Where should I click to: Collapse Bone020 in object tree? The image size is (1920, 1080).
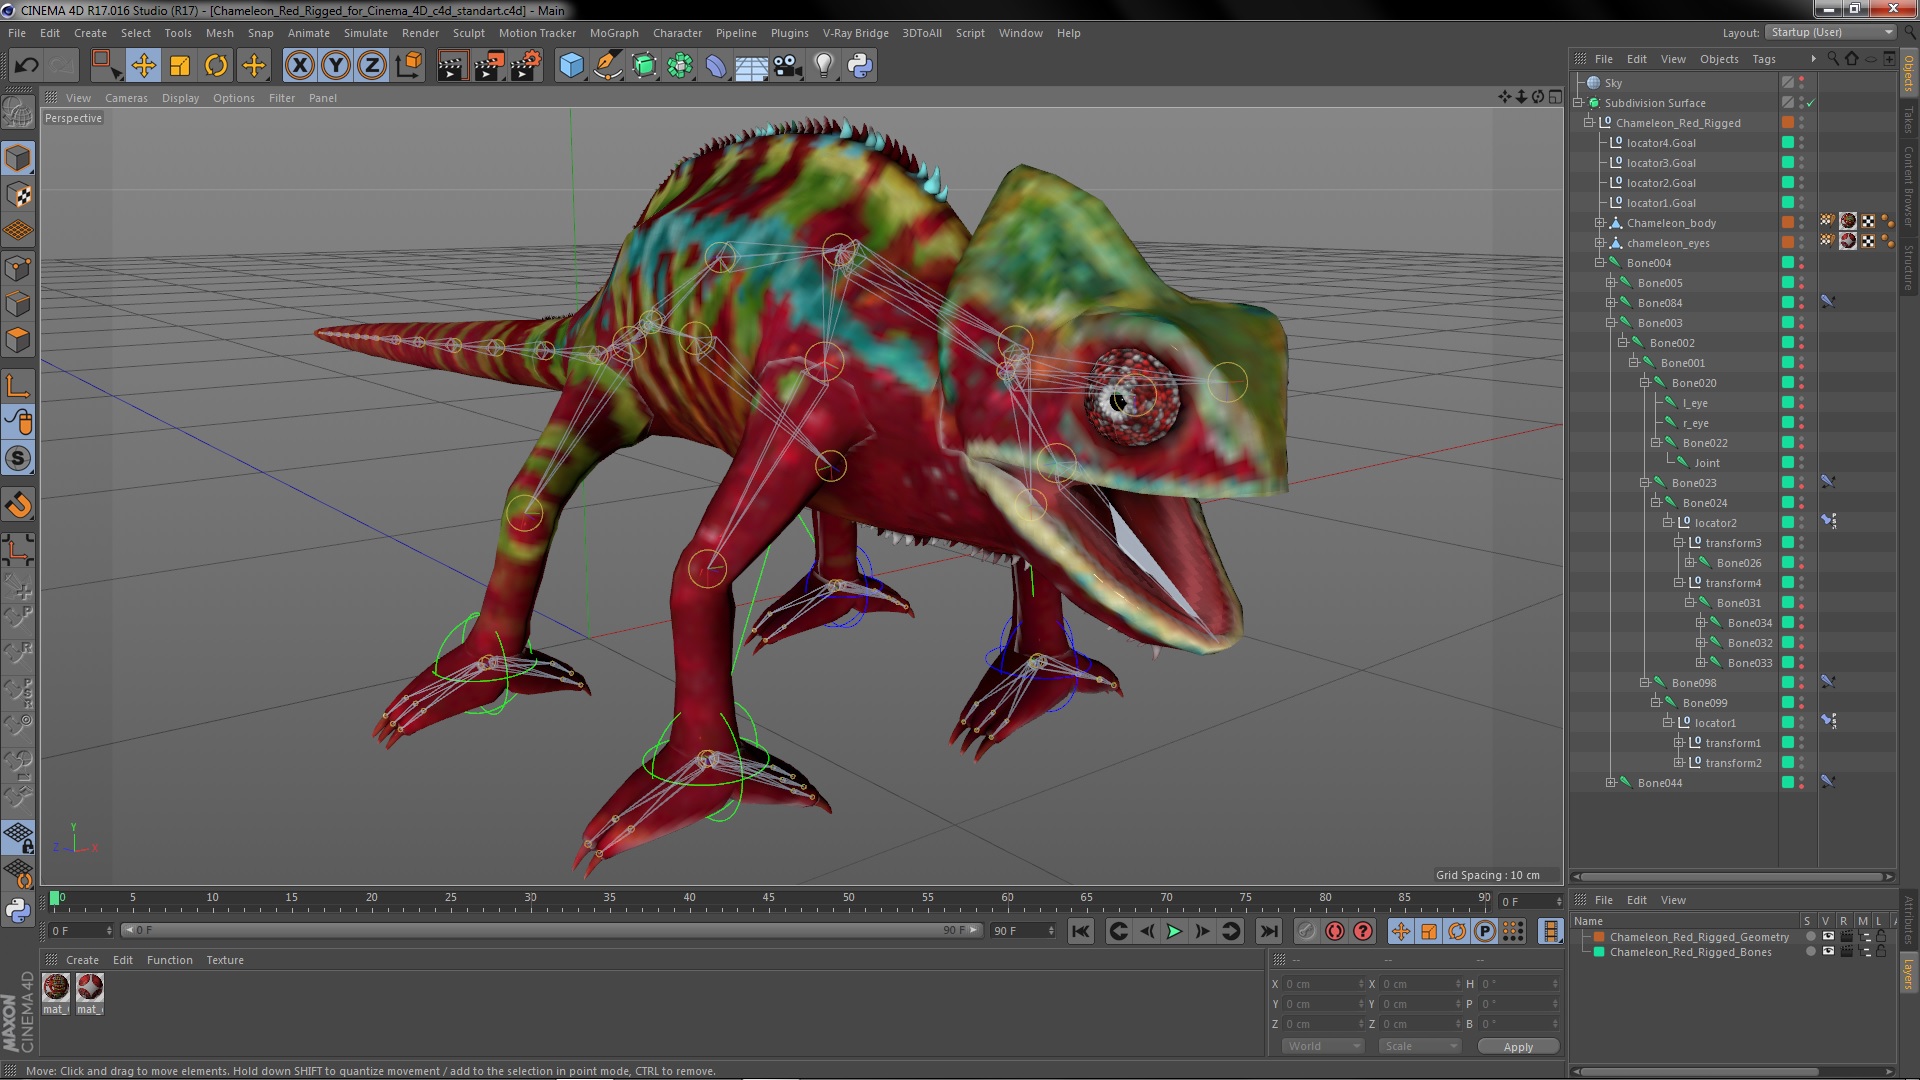(1644, 383)
